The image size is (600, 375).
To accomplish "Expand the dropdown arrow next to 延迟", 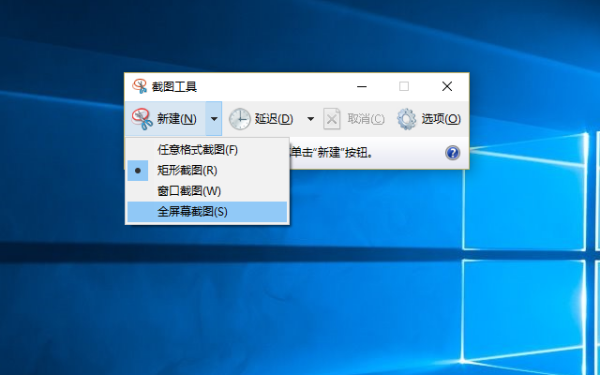I will coord(310,119).
